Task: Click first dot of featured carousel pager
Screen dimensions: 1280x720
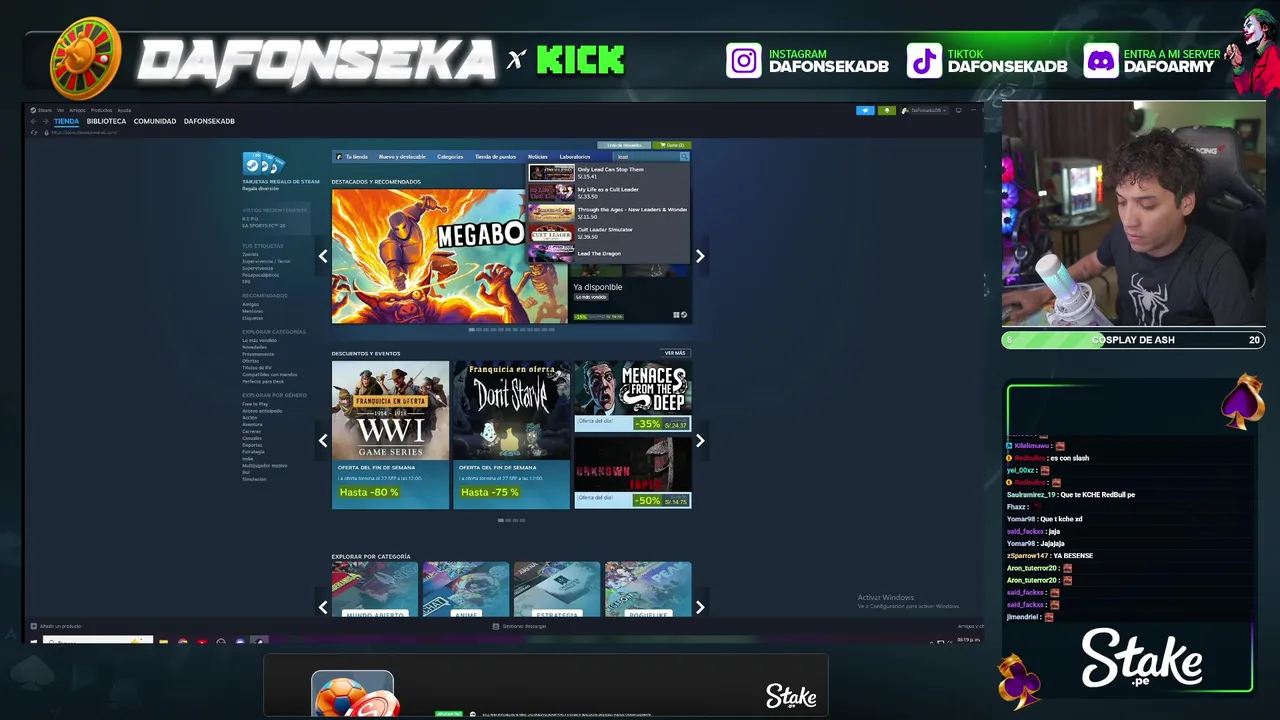Action: (472, 329)
